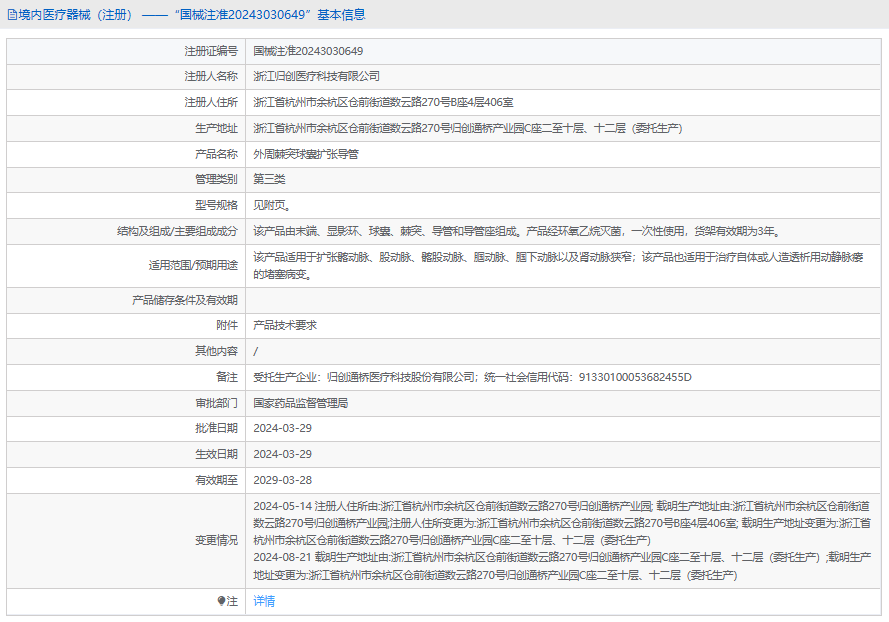This screenshot has width=889, height=622.
Task: Click the 变更情况 row label
Action: click(x=216, y=540)
